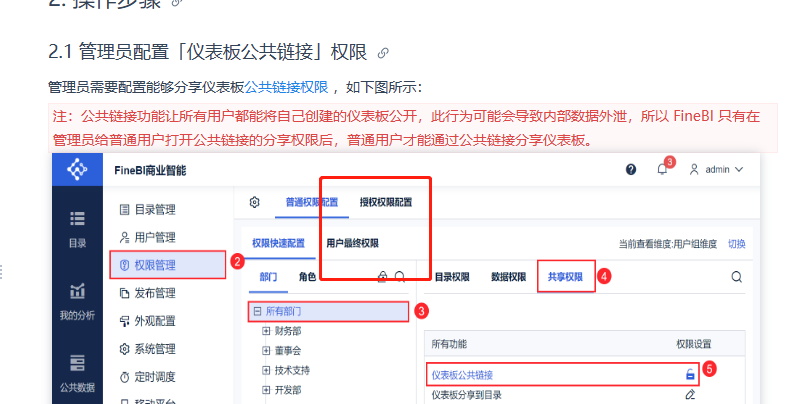Select 定时调度 in the management menu
The image size is (806, 404).
pyautogui.click(x=155, y=377)
